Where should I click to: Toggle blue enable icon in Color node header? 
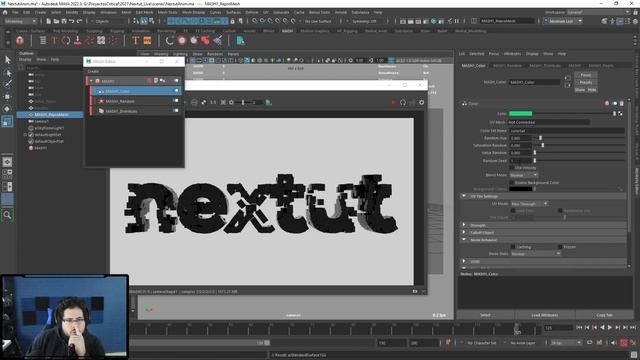(x=615, y=104)
